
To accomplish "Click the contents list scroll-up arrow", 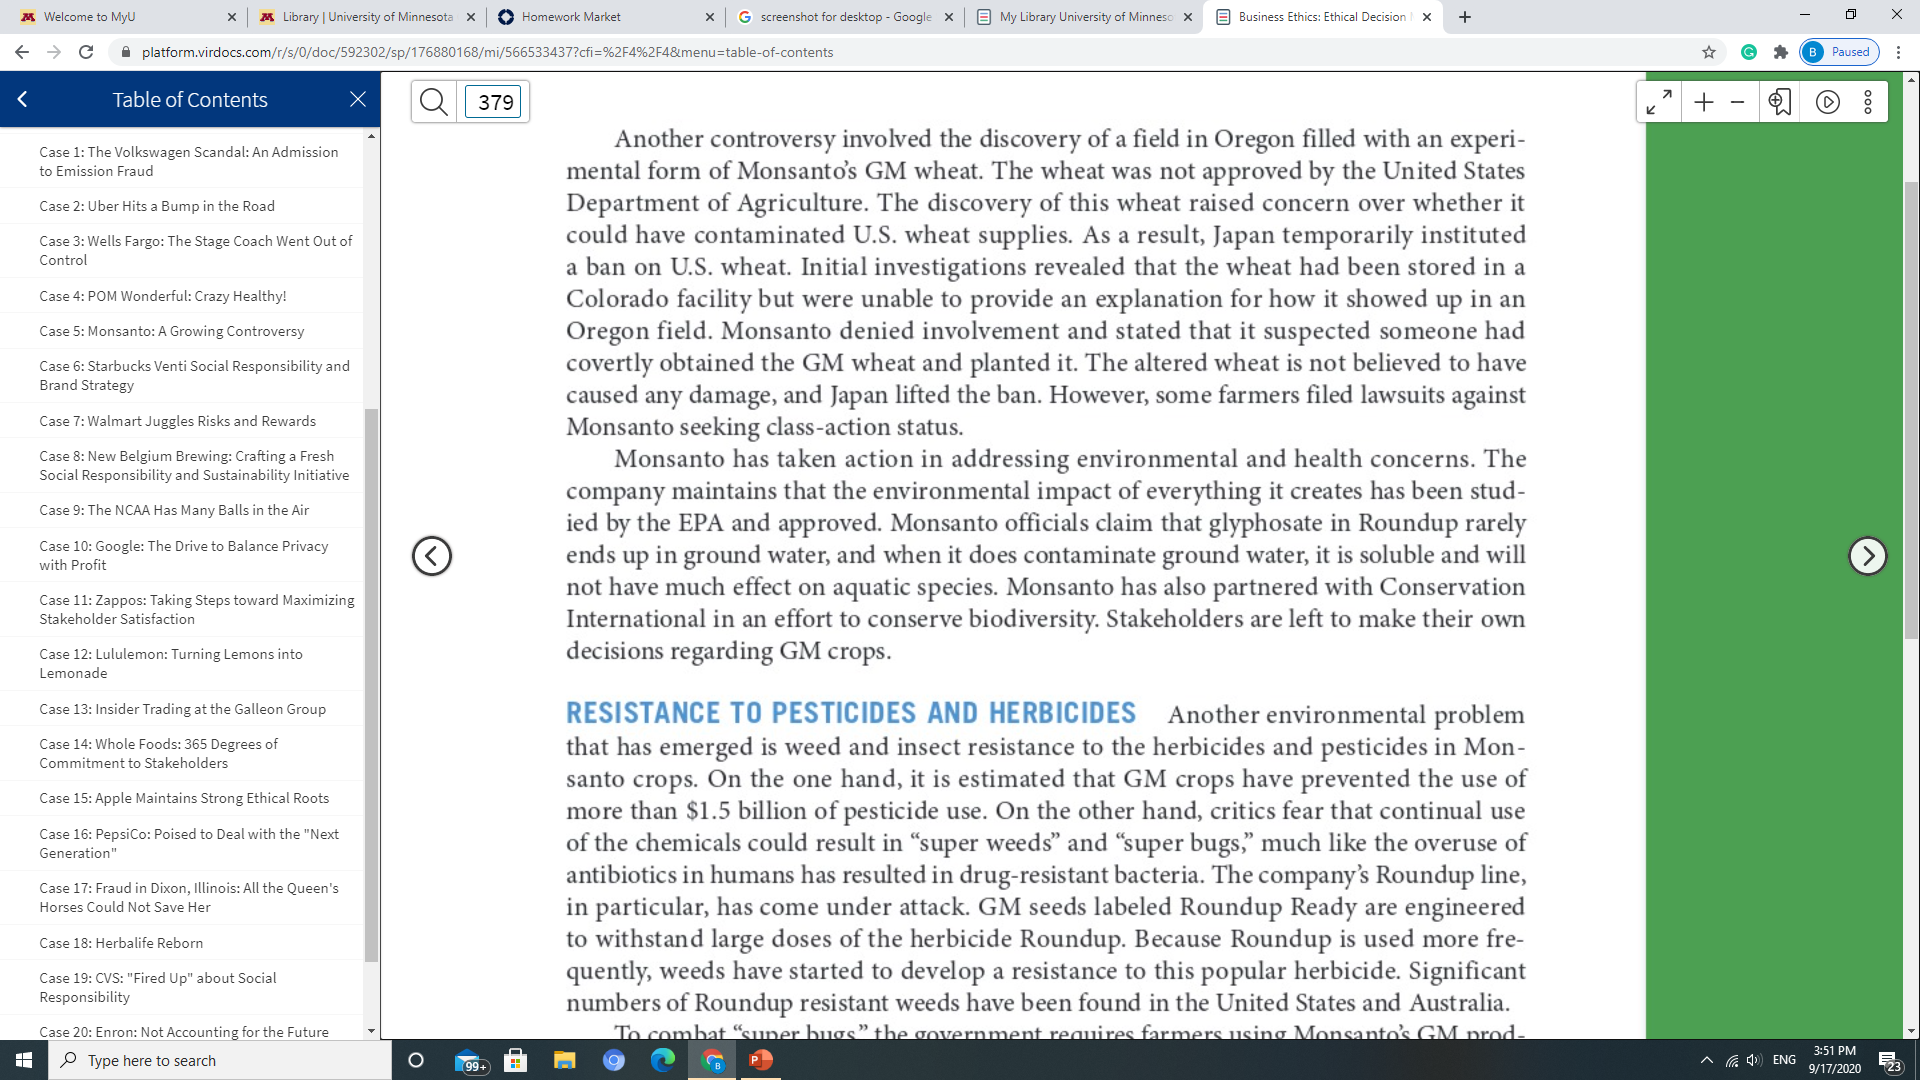I will (x=372, y=136).
